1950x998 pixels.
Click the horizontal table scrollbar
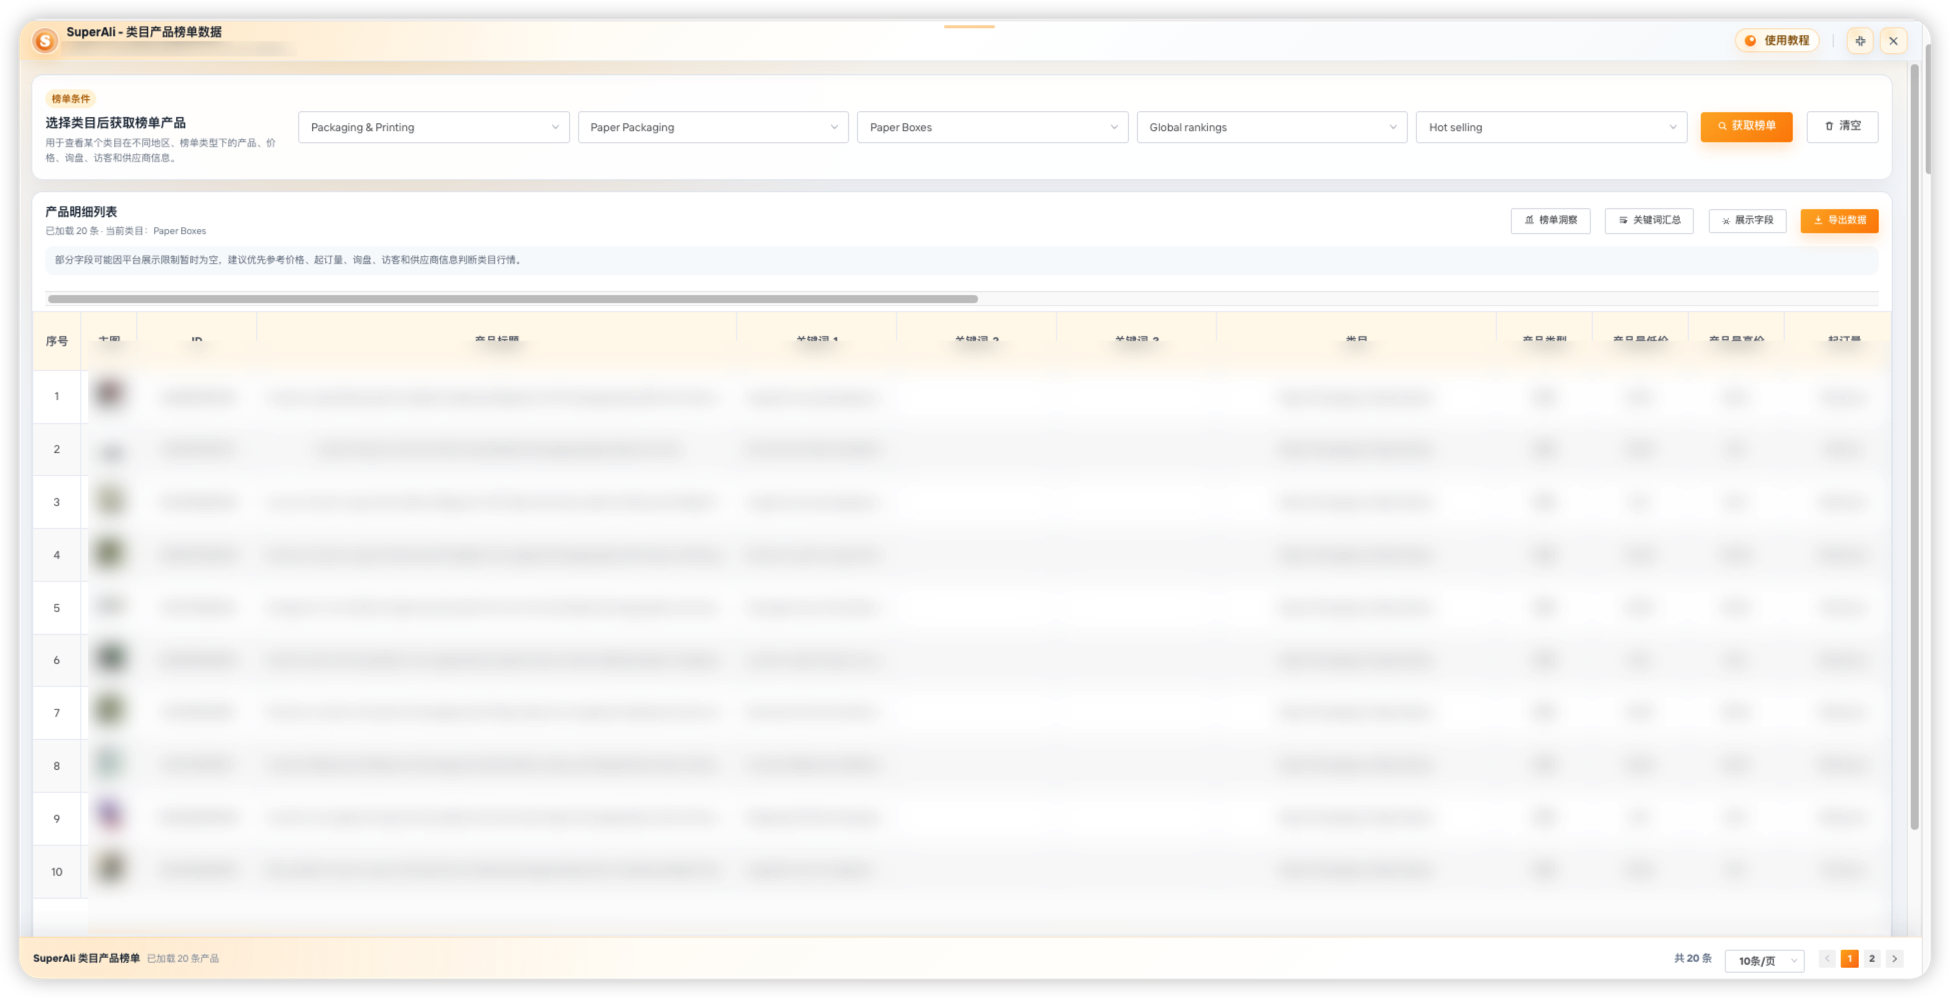pyautogui.click(x=513, y=298)
